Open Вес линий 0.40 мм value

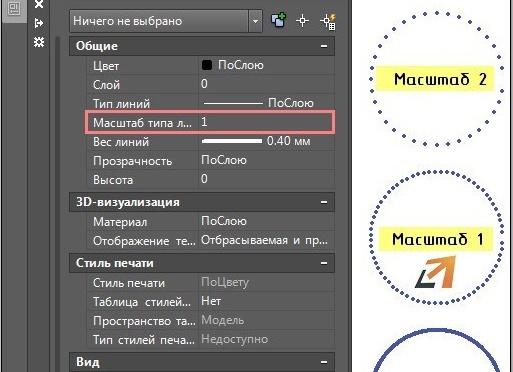(x=266, y=141)
